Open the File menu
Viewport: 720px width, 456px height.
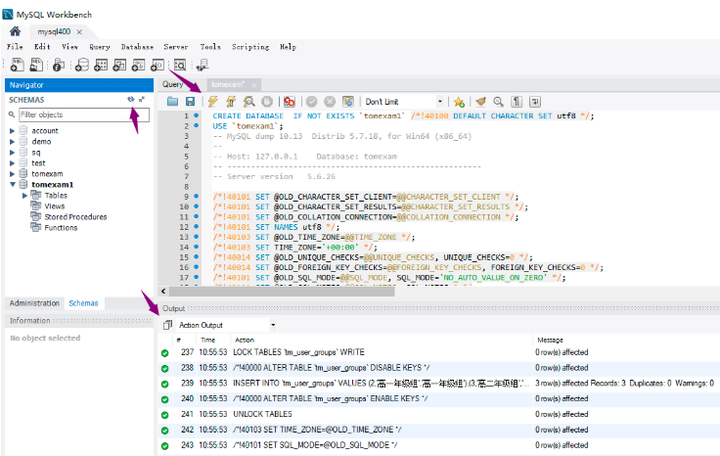tap(15, 47)
